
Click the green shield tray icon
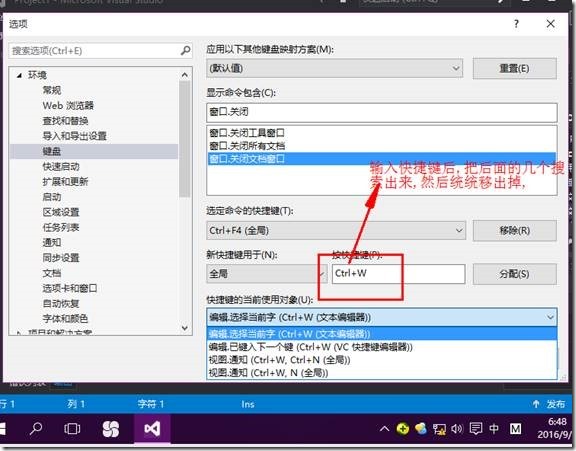point(403,429)
